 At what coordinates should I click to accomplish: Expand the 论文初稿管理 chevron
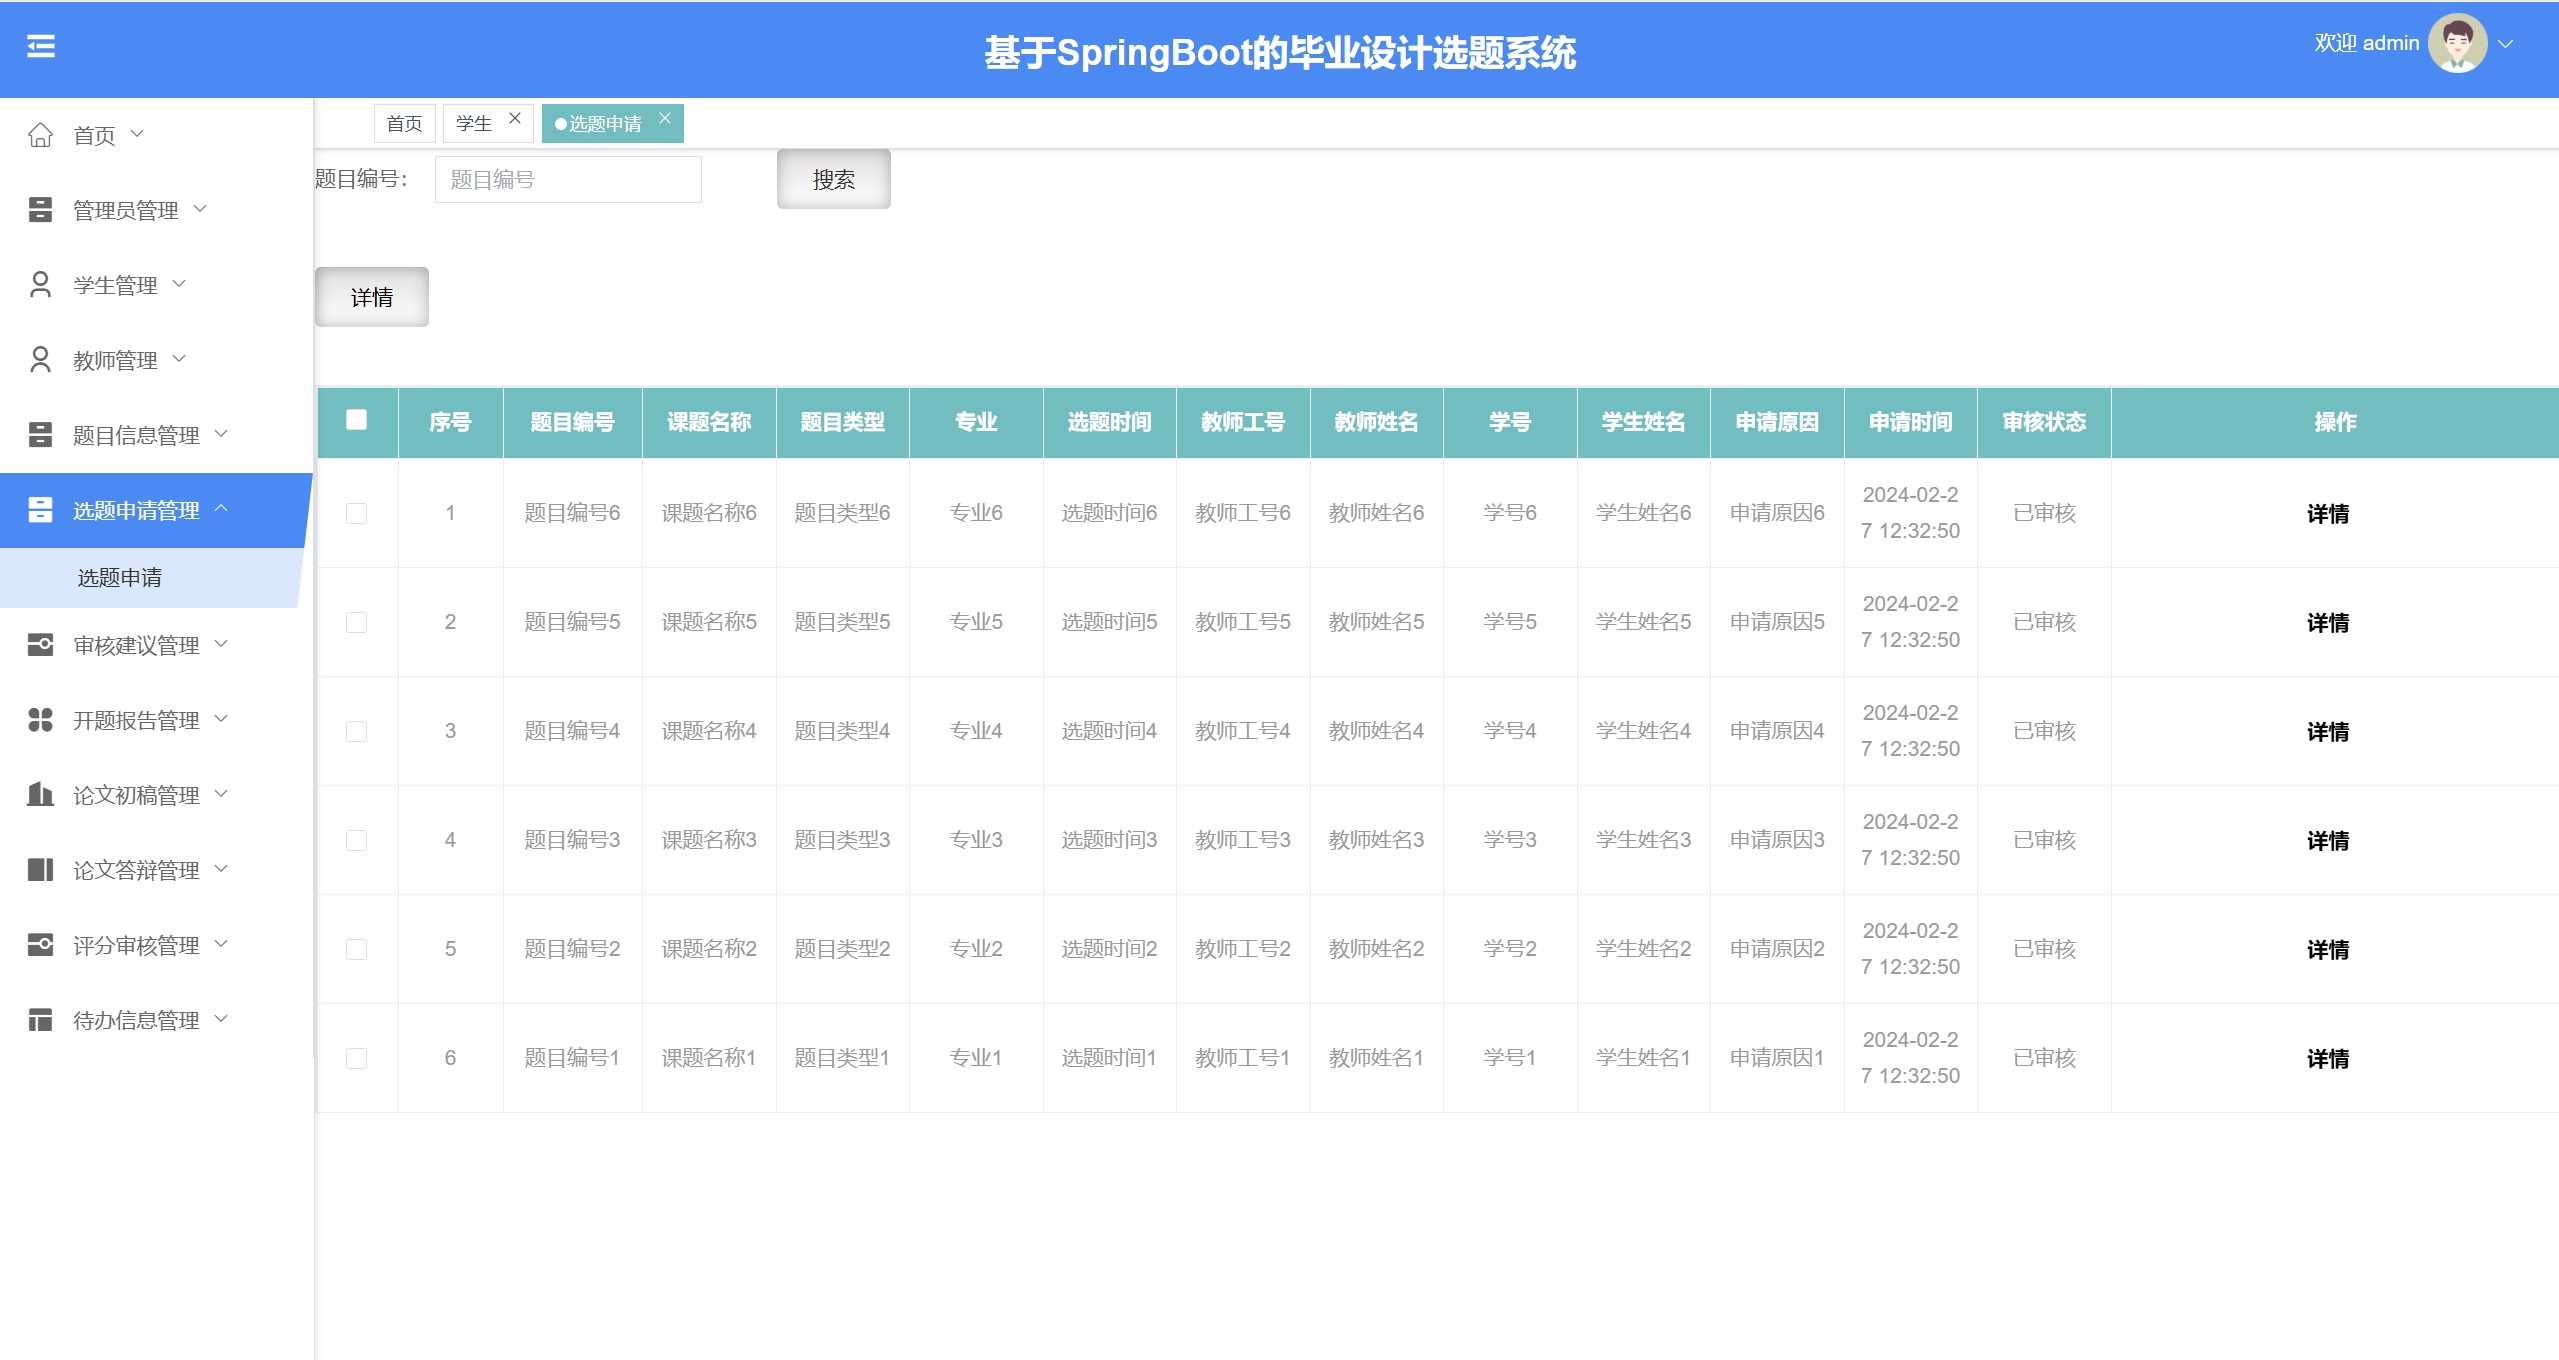pyautogui.click(x=222, y=794)
